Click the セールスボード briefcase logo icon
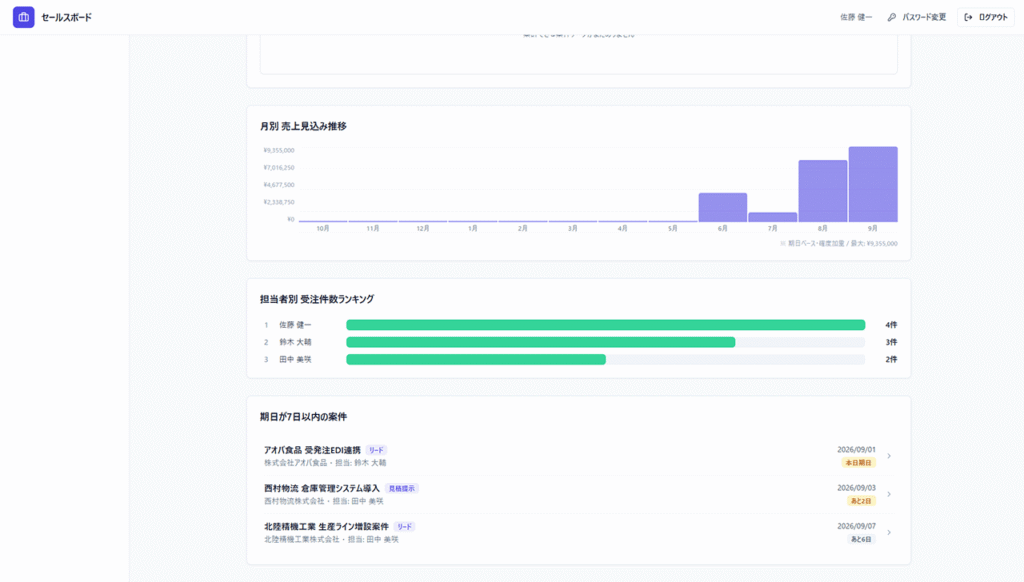The height and width of the screenshot is (582, 1024). pyautogui.click(x=24, y=17)
